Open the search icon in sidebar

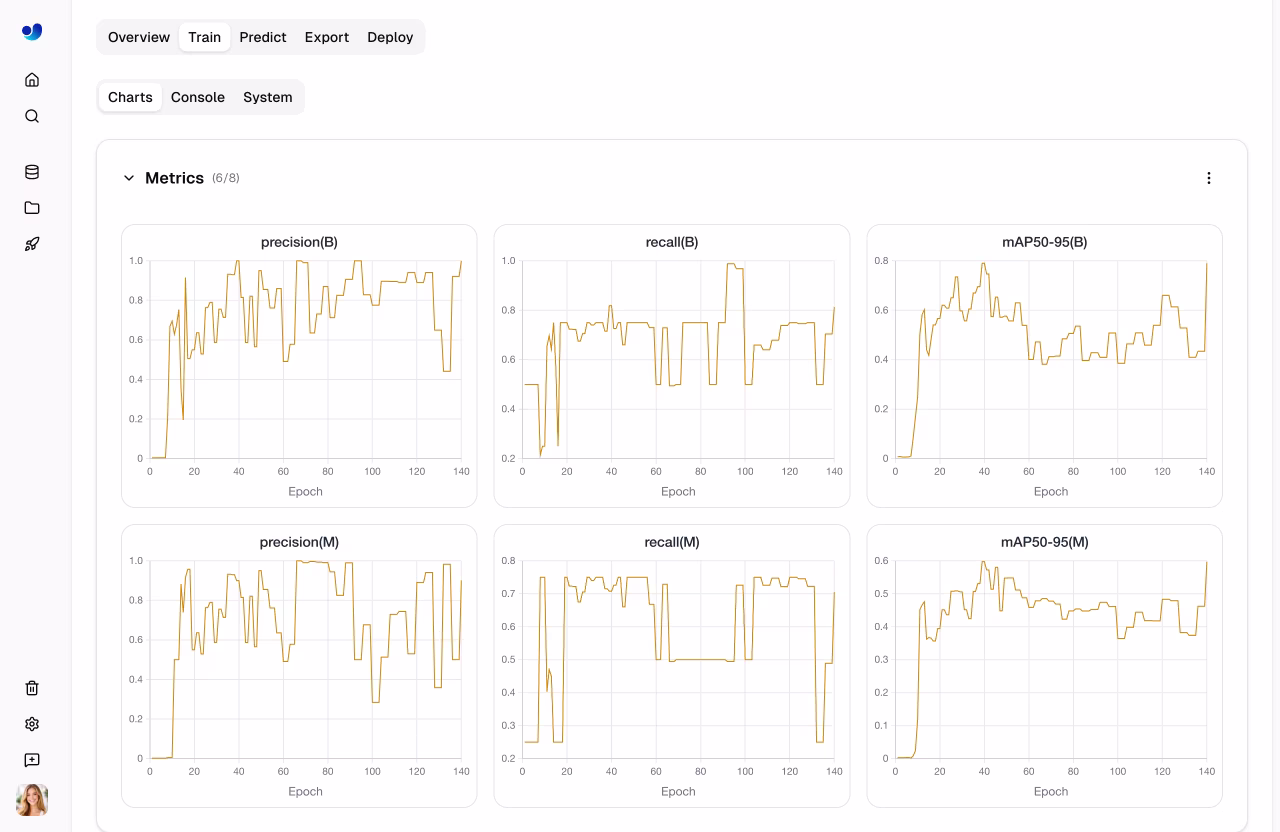tap(32, 116)
